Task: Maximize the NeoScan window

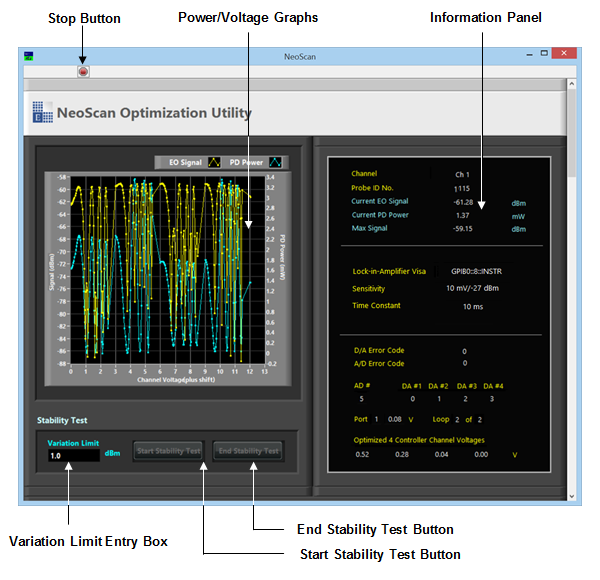Action: (544, 54)
